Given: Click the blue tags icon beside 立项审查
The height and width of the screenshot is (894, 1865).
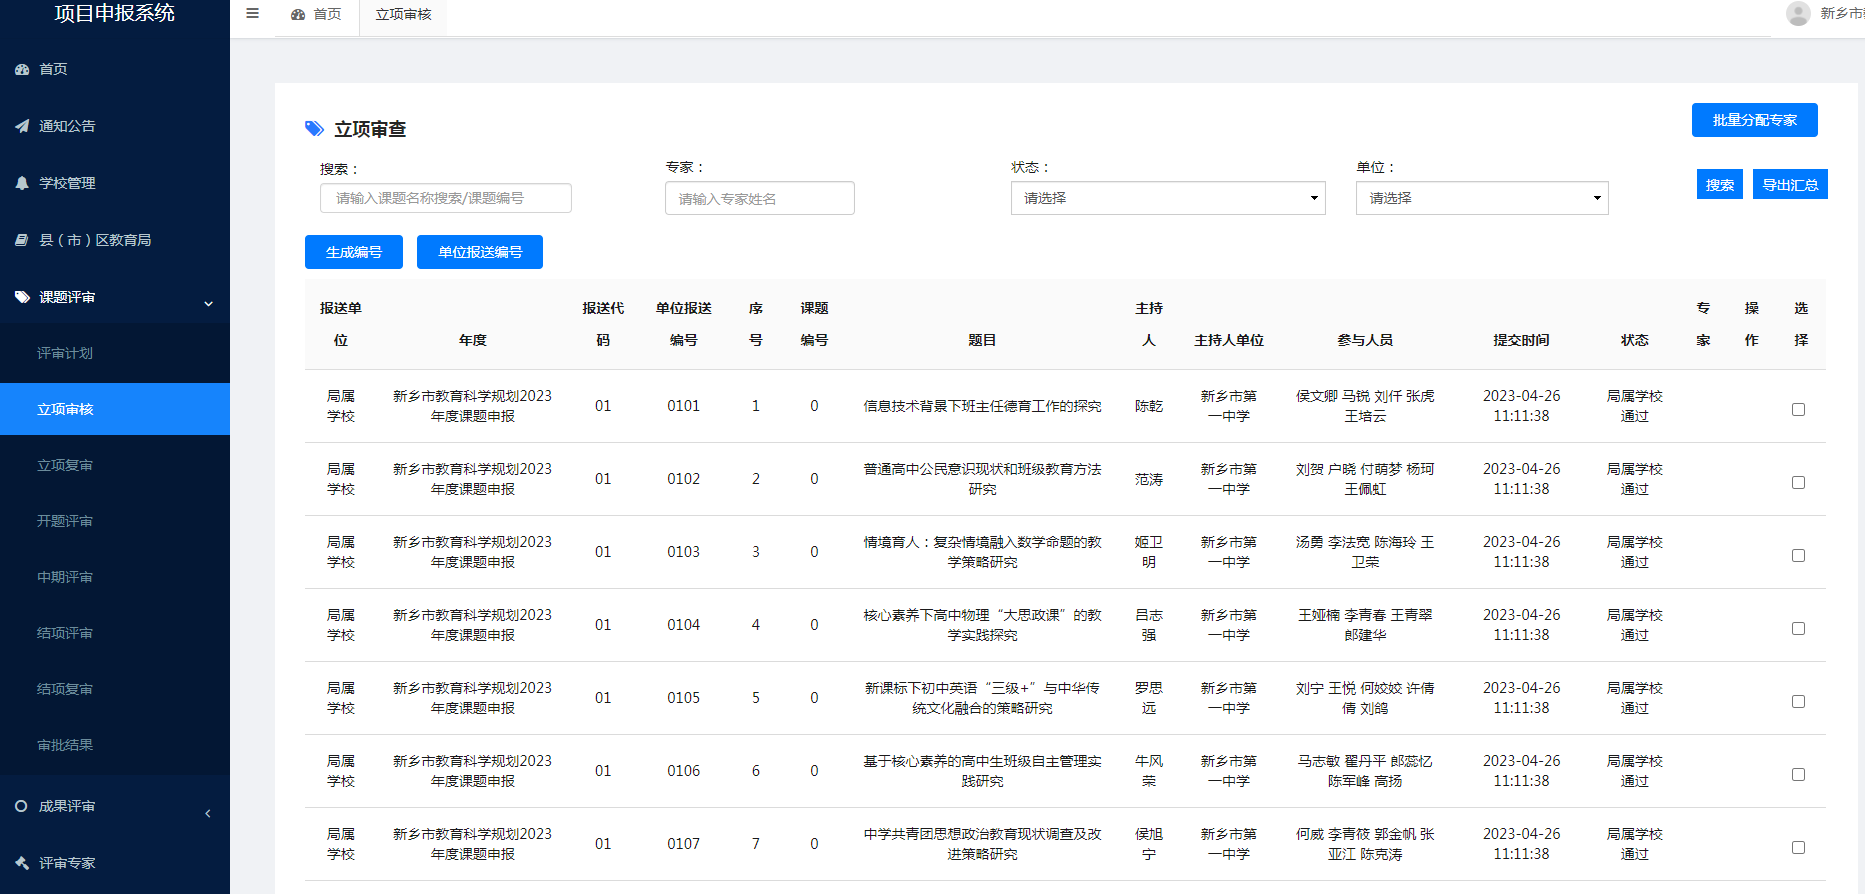Looking at the screenshot, I should click(314, 128).
